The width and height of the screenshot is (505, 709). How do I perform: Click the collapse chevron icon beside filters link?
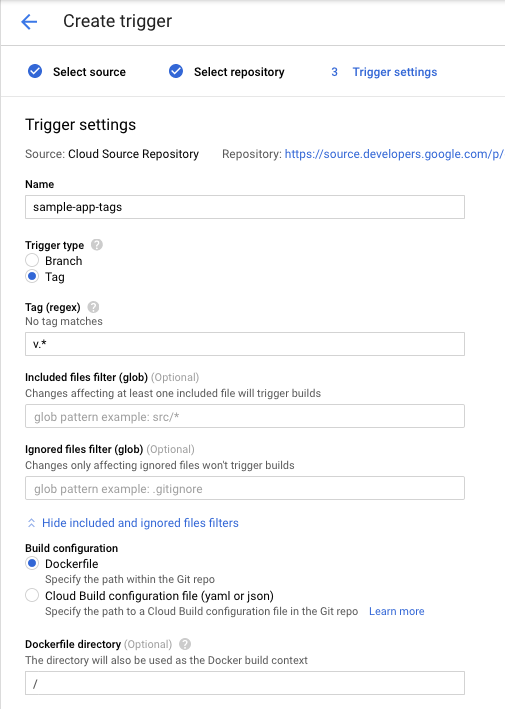tap(31, 523)
